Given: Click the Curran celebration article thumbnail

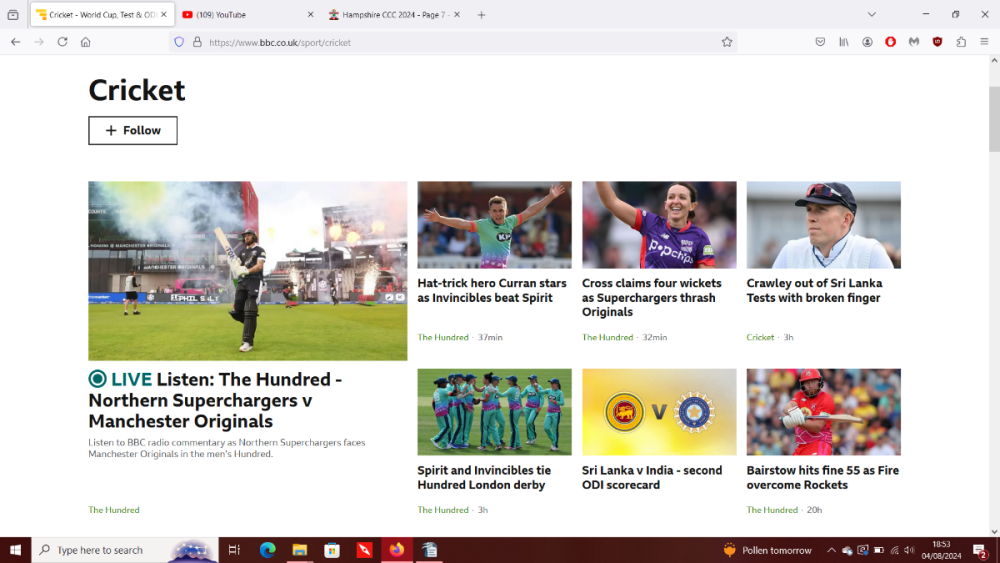Looking at the screenshot, I should click(494, 225).
